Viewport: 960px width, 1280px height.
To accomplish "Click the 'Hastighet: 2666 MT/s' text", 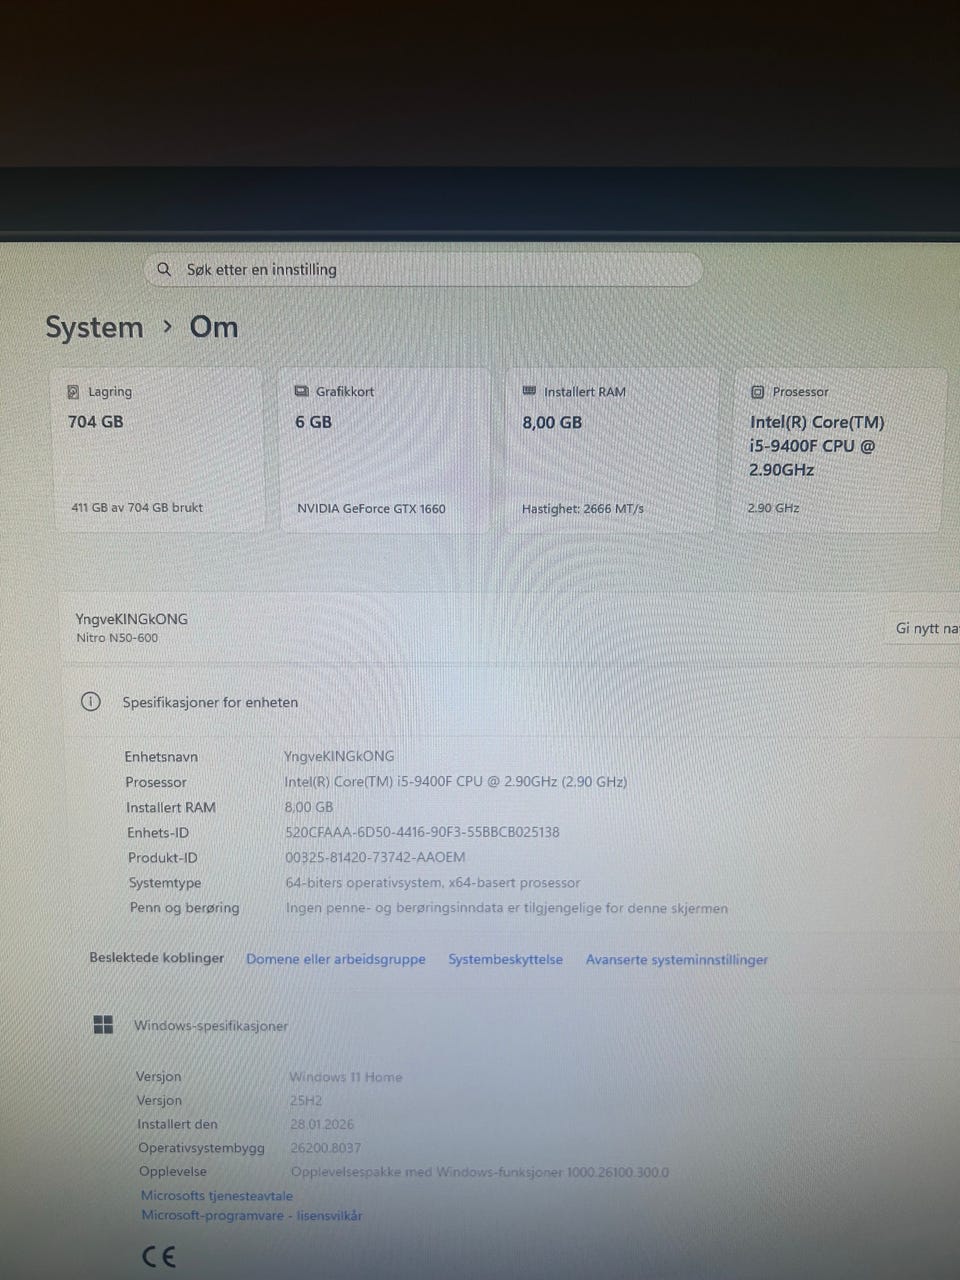I will 583,508.
